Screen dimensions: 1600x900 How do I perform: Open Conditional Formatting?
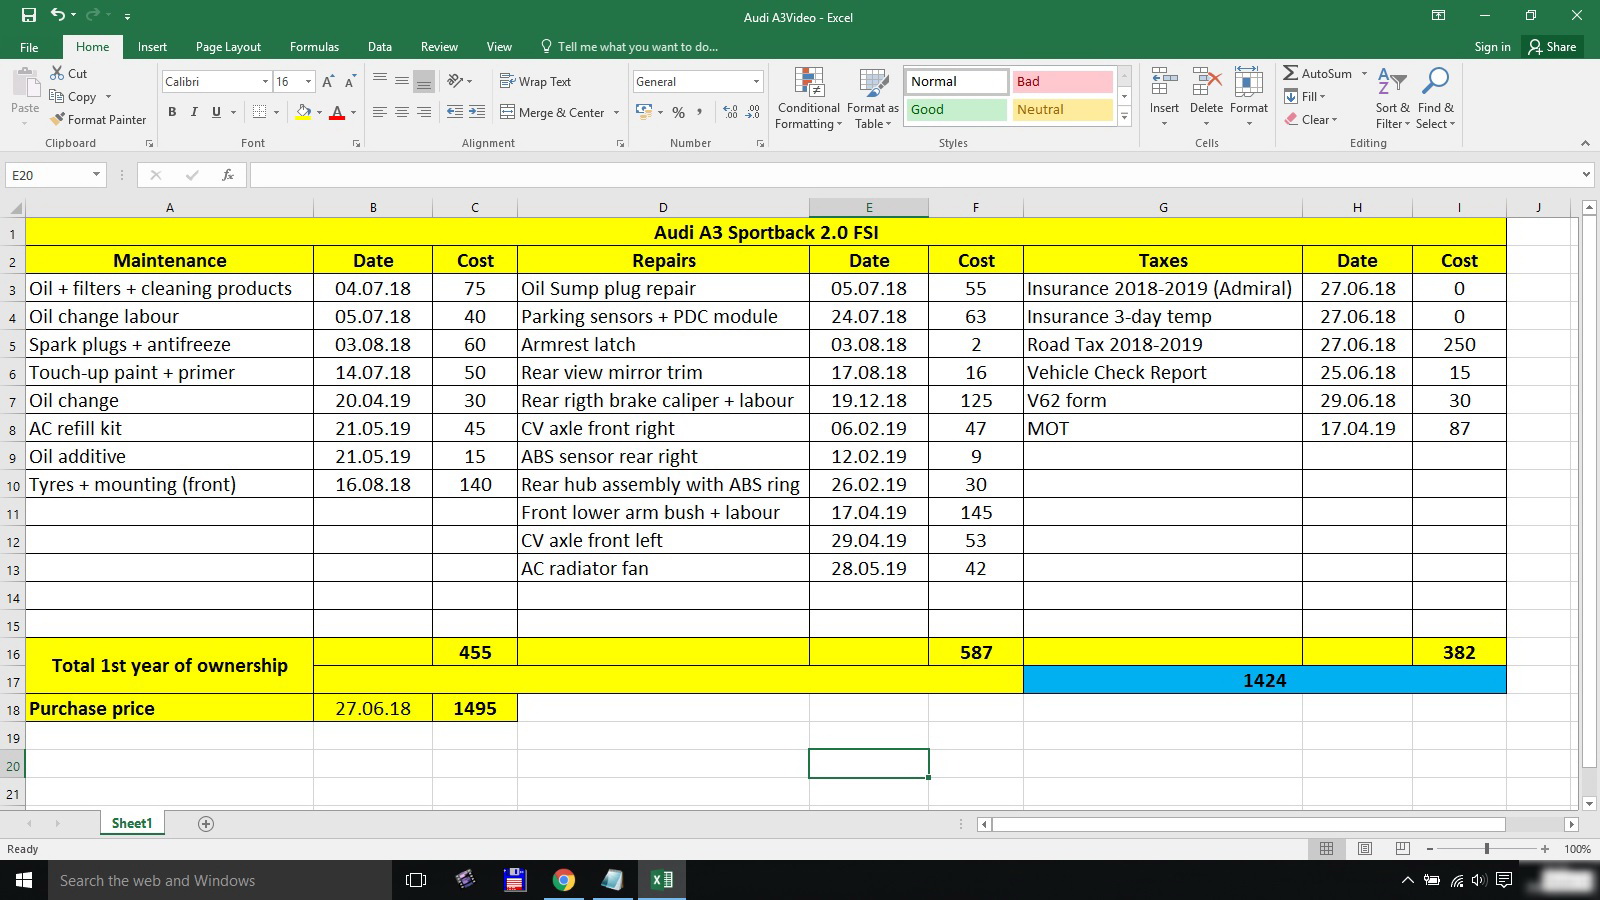point(809,98)
